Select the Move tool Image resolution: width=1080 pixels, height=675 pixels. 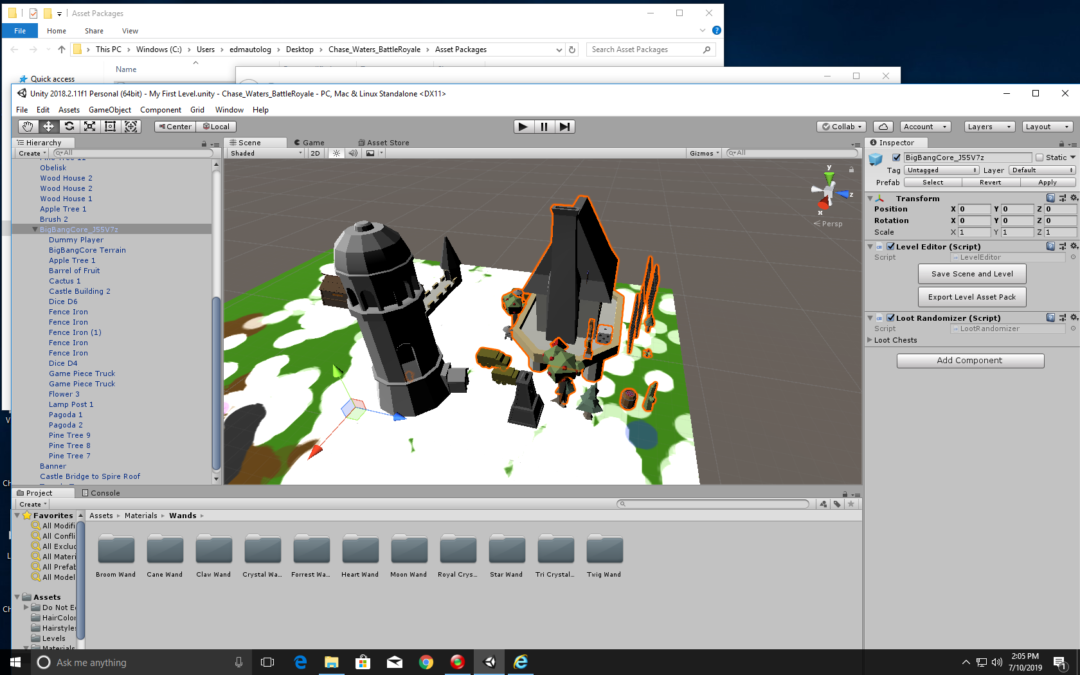point(48,127)
